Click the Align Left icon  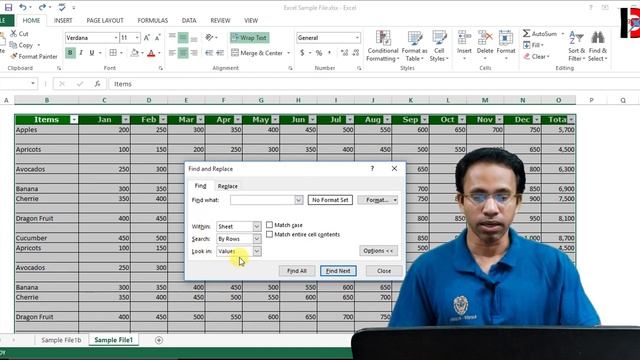coord(172,53)
